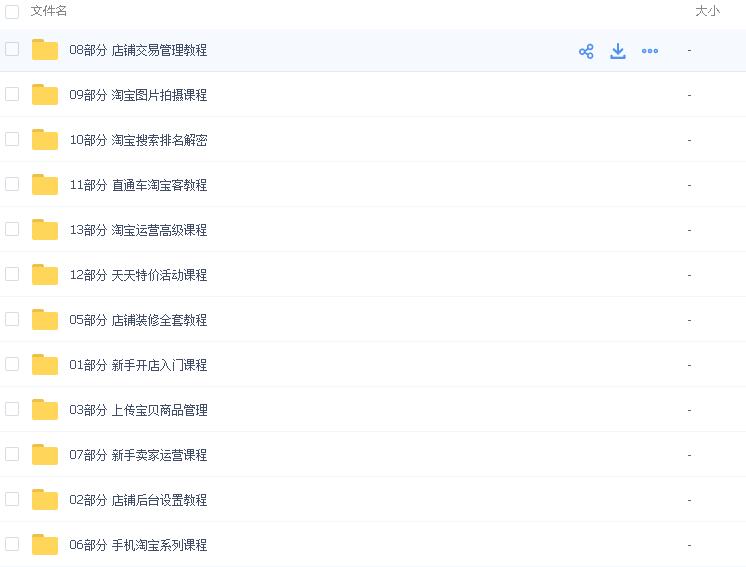This screenshot has height=567, width=746.
Task: Open folder name 06部分 手机淘宝系列课程
Action: tap(138, 545)
